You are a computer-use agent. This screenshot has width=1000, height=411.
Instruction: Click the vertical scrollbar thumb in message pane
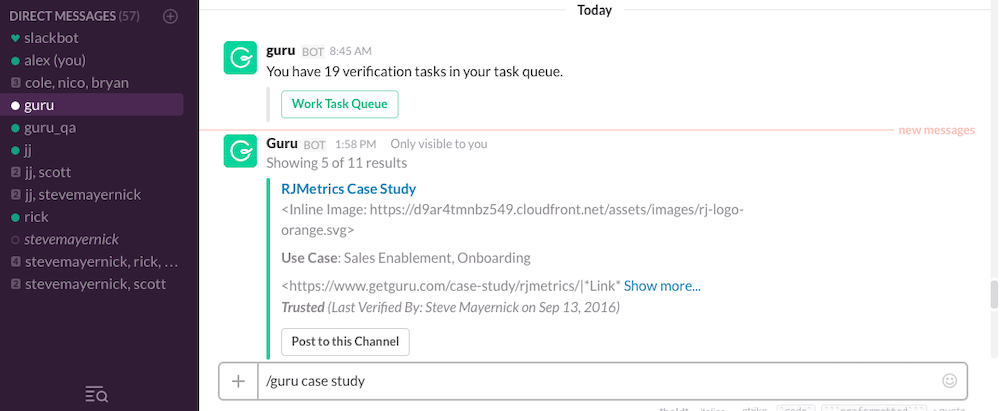[x=994, y=295]
